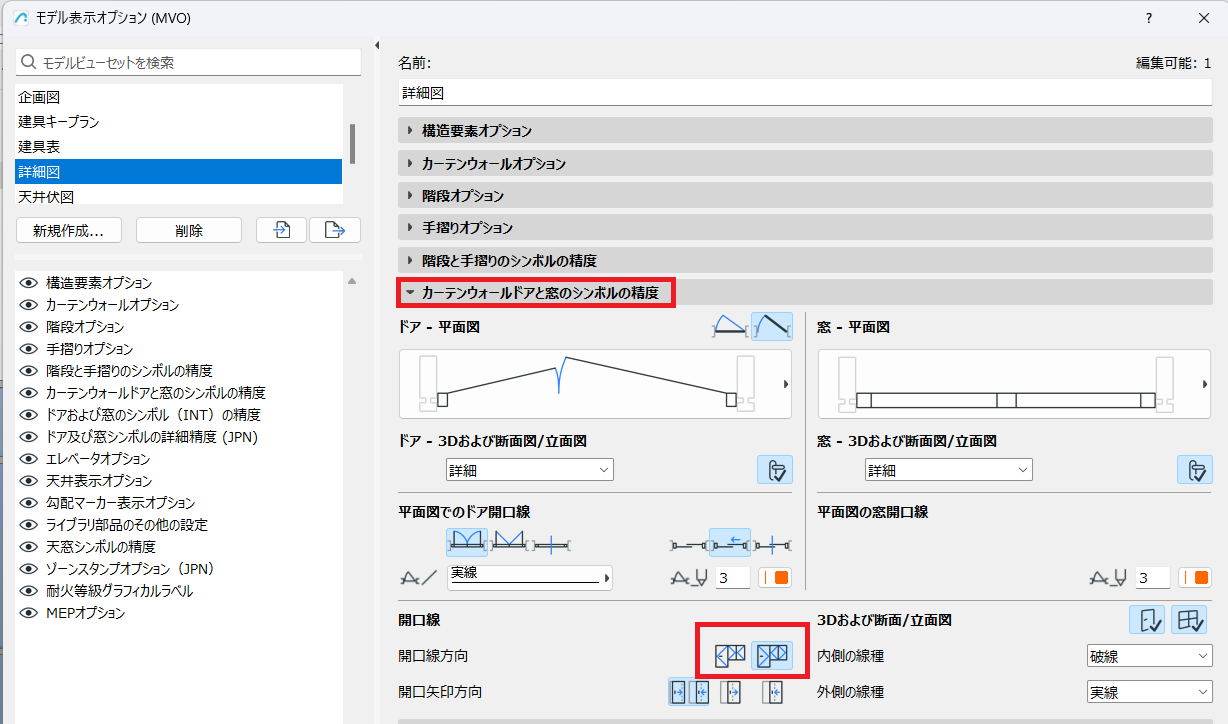This screenshot has width=1228, height=724.
Task: Hide 階段オプション via its eye icon
Action: click(x=28, y=327)
